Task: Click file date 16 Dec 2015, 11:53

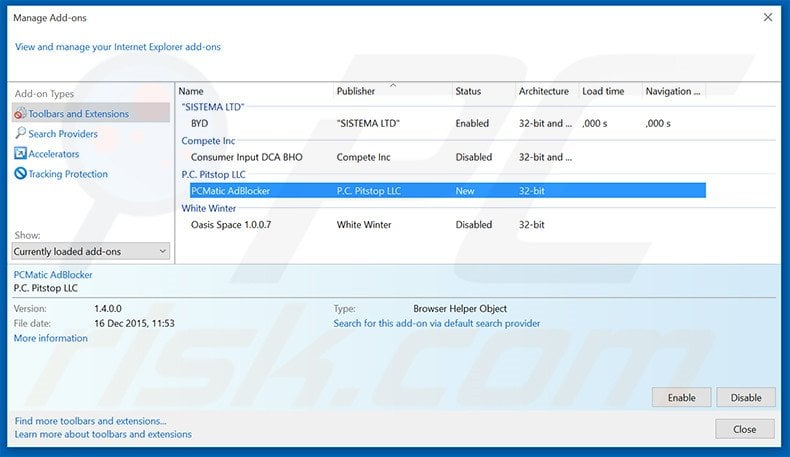Action: (x=135, y=323)
